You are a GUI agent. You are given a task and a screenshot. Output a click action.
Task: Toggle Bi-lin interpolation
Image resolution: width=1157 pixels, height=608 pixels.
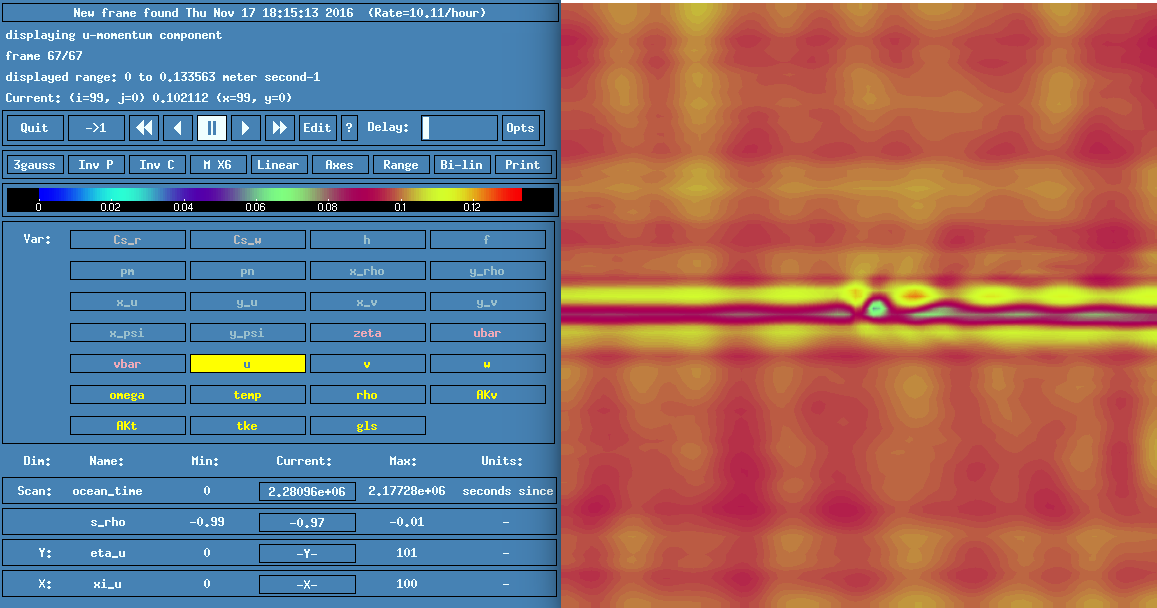(461, 165)
